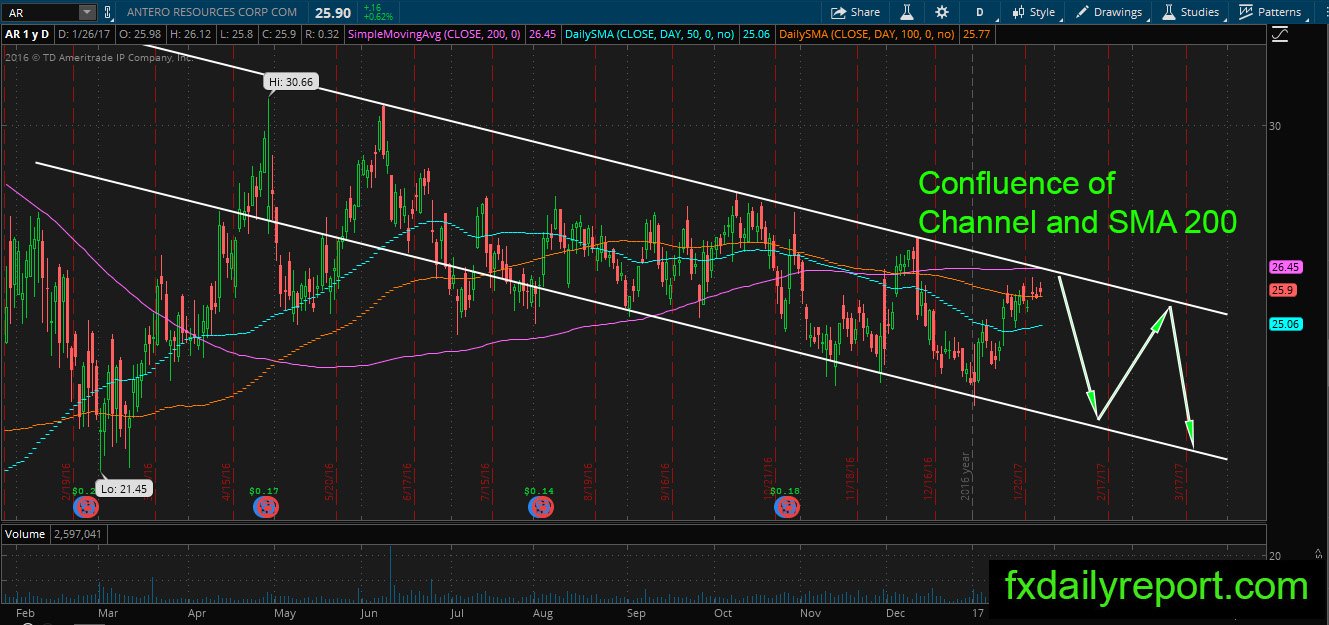Screen dimensions: 1329x625
Task: Click the 26.45 SMA price bubble
Action: (x=1284, y=268)
